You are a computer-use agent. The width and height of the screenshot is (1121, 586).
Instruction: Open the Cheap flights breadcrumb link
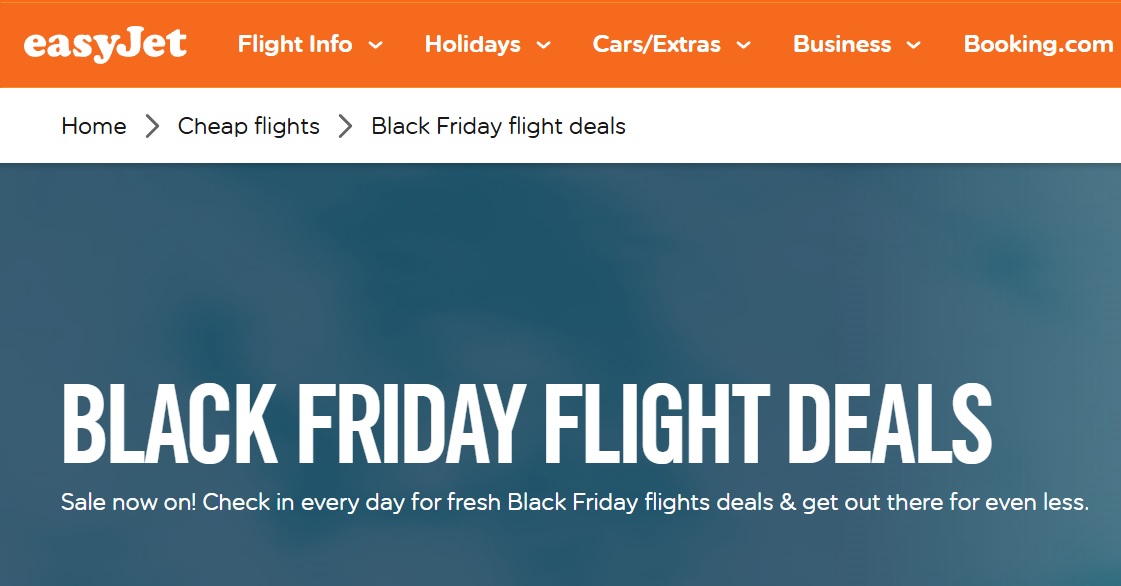[x=249, y=126]
